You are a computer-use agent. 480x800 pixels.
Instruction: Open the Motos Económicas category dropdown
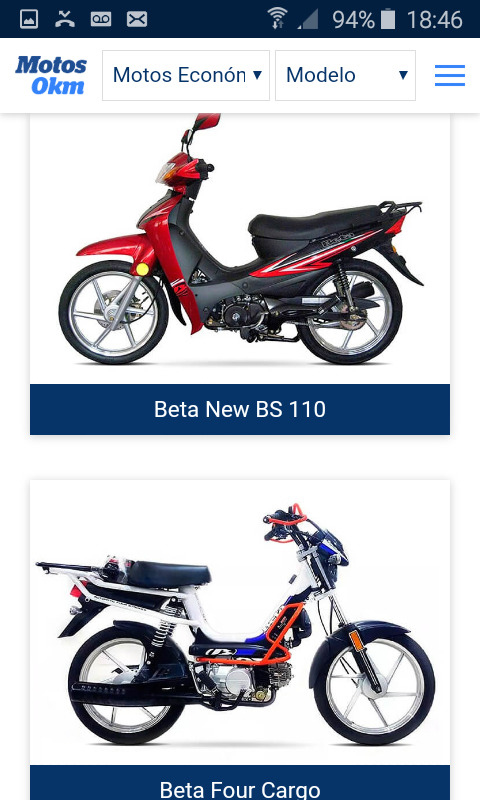[186, 76]
